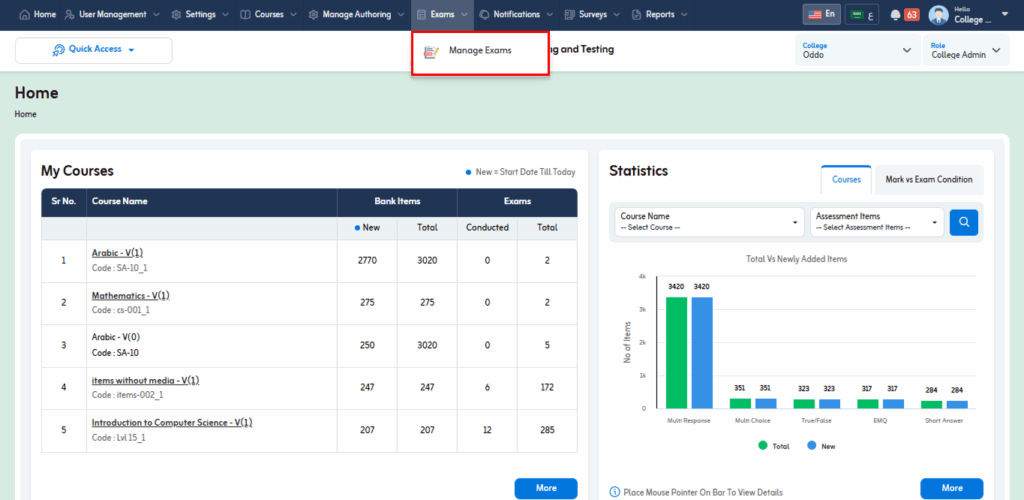Click More button under My Courses
This screenshot has height=500, width=1024.
pos(545,488)
